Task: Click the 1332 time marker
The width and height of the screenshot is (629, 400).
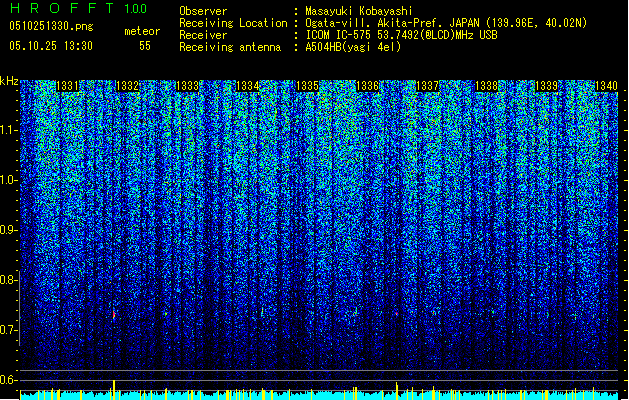Action: tap(127, 86)
